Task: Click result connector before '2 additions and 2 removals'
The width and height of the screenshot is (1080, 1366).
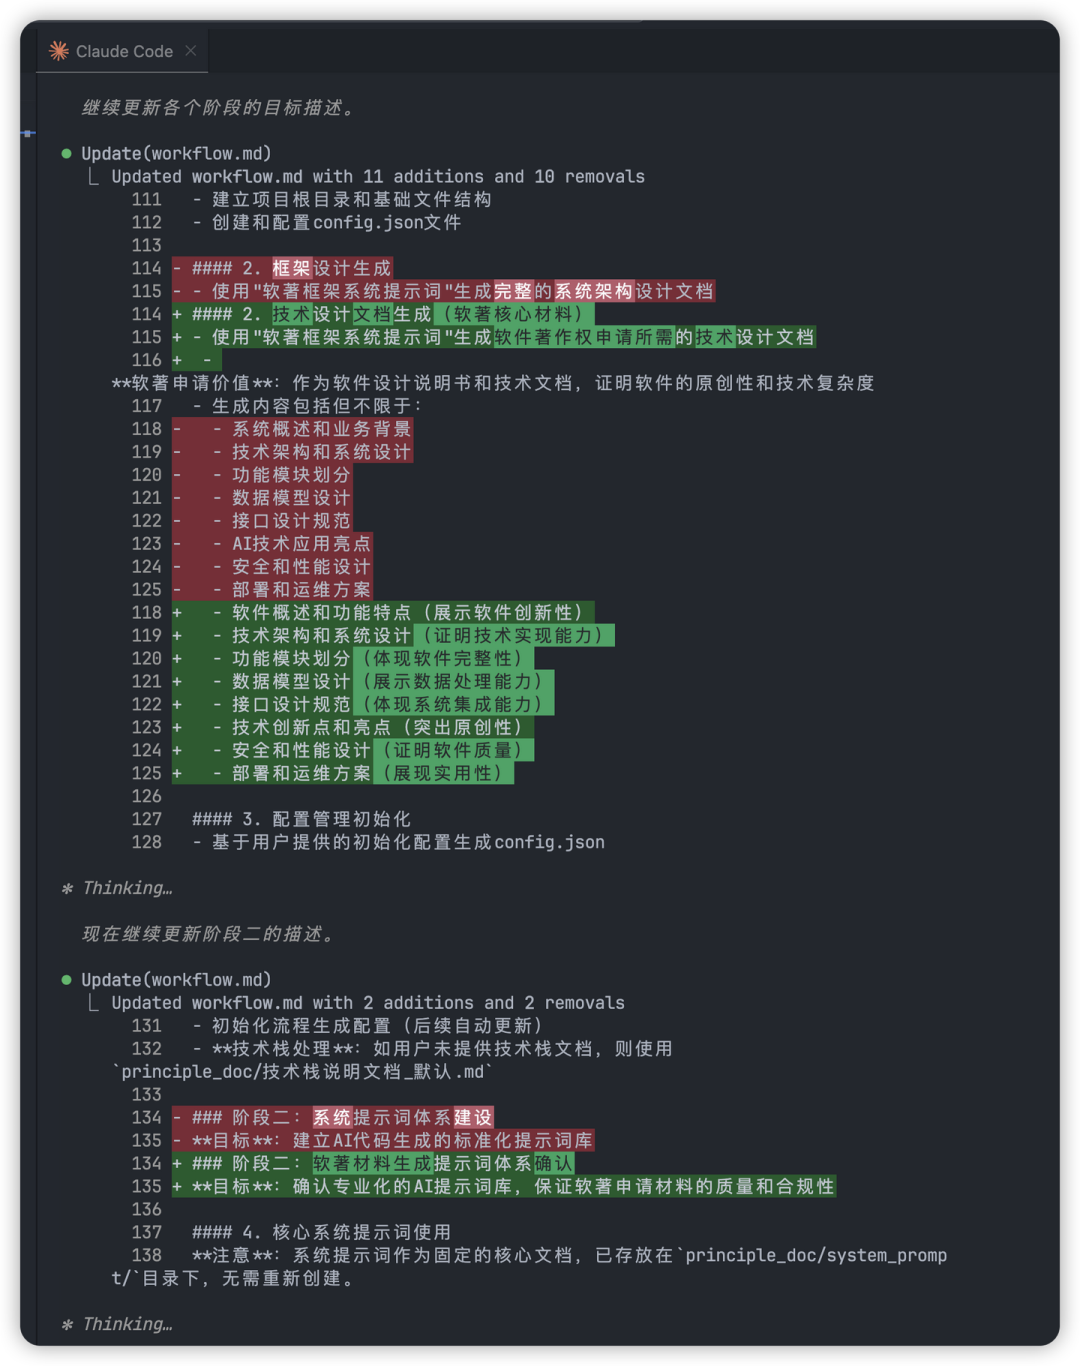Action: pyautogui.click(x=93, y=1003)
